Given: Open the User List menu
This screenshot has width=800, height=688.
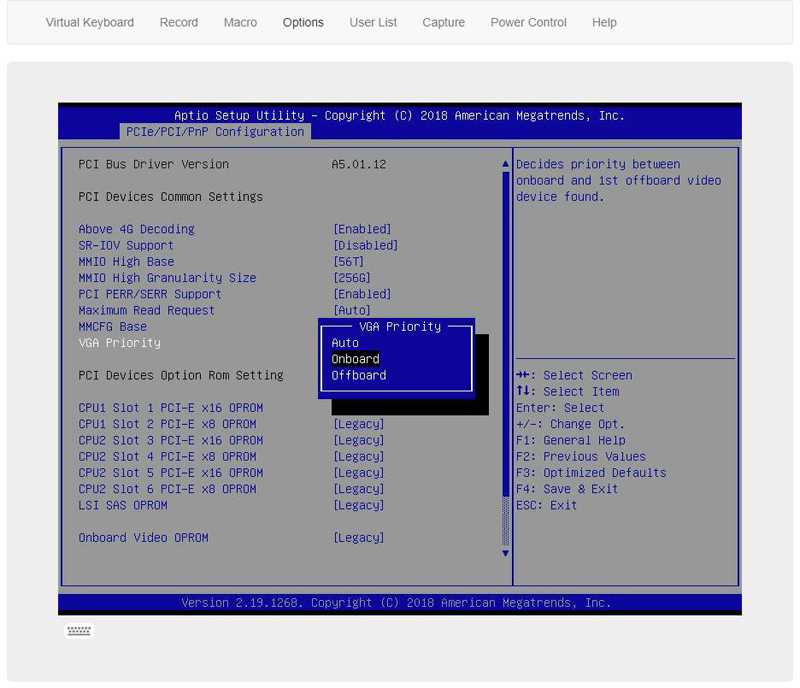Looking at the screenshot, I should pos(373,22).
